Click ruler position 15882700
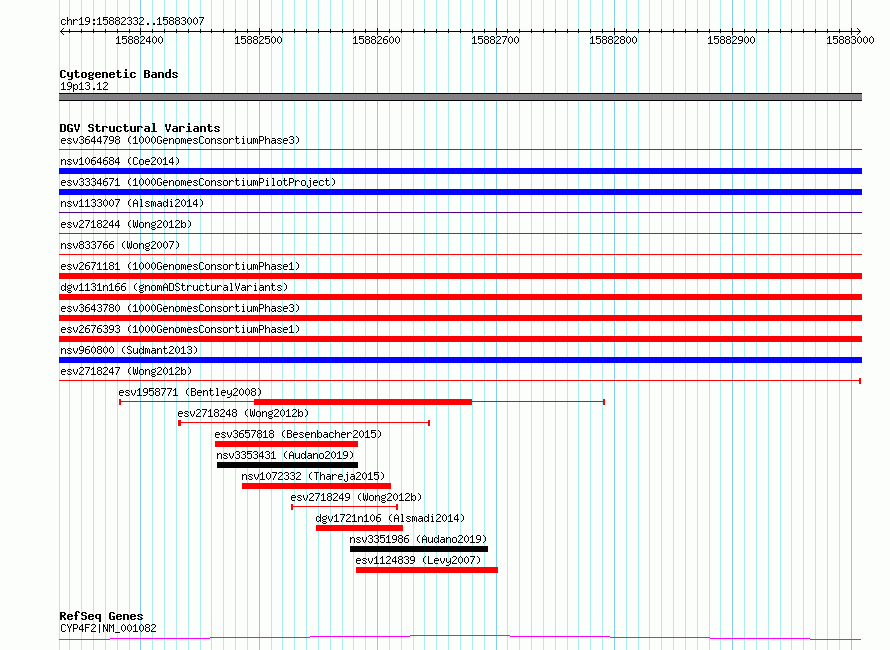The height and width of the screenshot is (650, 890). click(495, 40)
